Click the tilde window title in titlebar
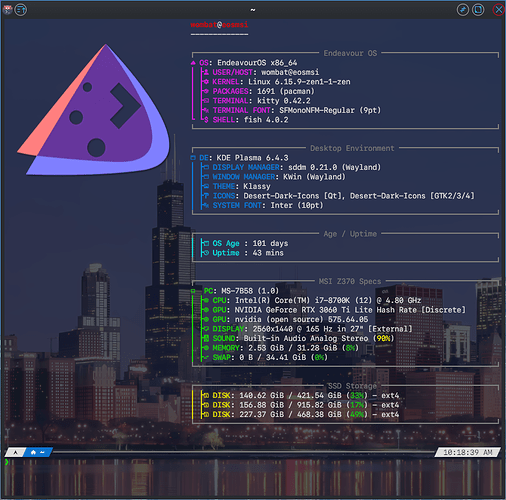 tap(253, 10)
